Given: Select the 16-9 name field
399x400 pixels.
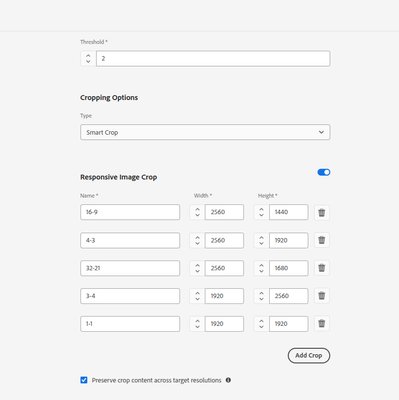Looking at the screenshot, I should click(130, 212).
